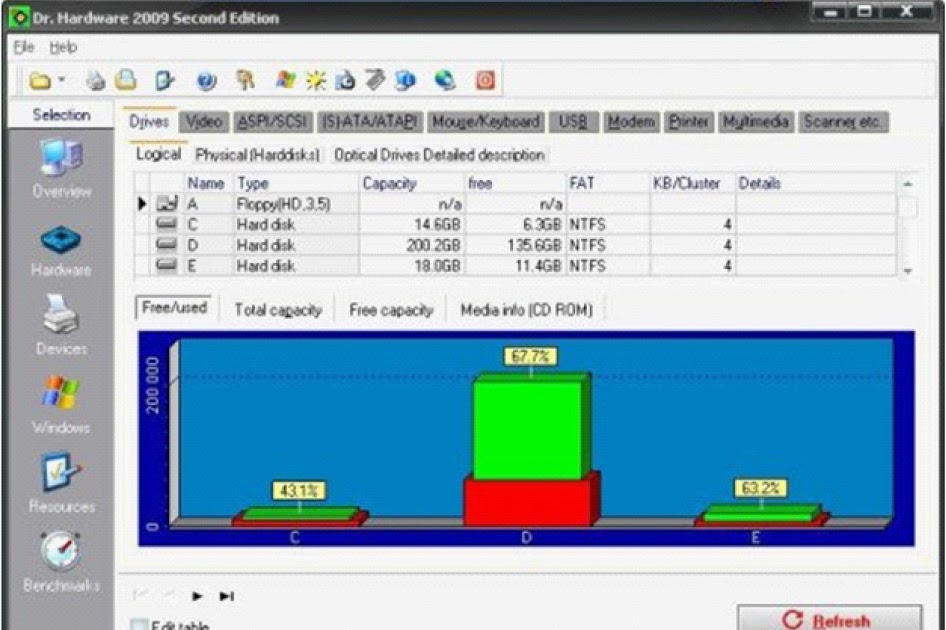This screenshot has width=946, height=630.
Task: Select Optical Drives Detailed description tab
Action: [439, 155]
